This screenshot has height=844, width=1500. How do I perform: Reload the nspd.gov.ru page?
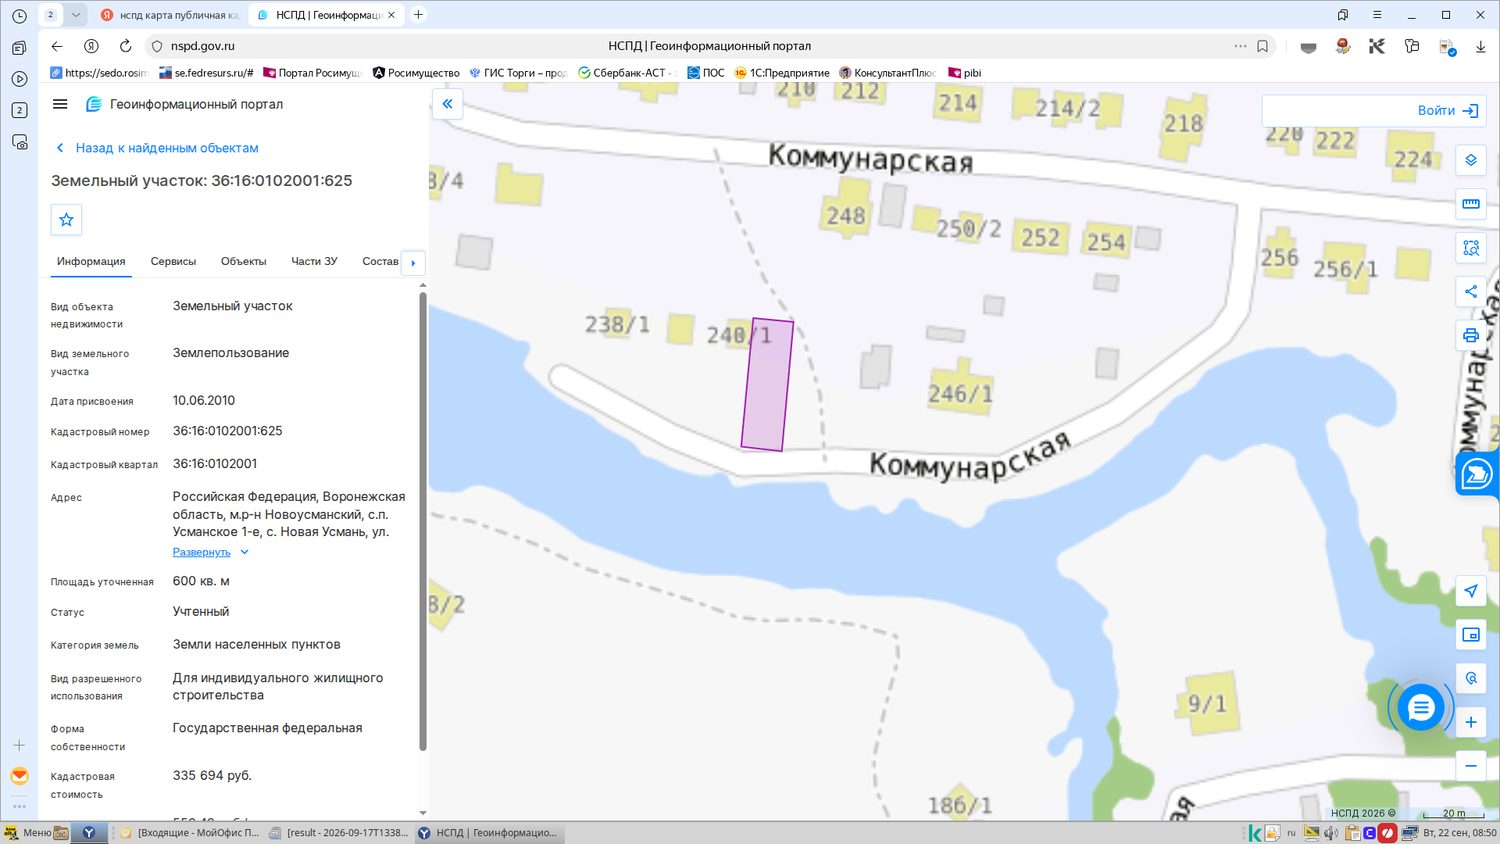coord(125,46)
